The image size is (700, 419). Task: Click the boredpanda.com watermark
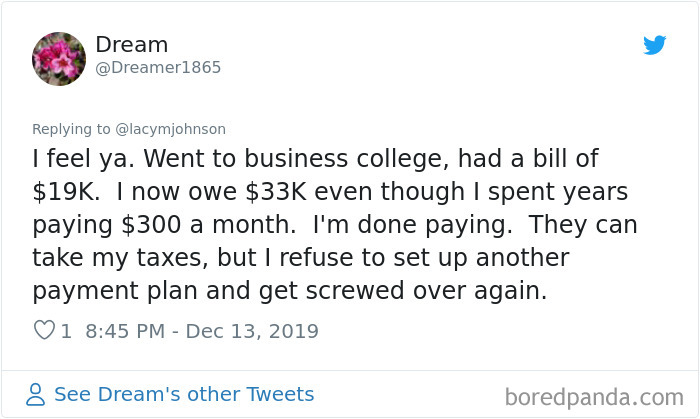[x=594, y=397]
